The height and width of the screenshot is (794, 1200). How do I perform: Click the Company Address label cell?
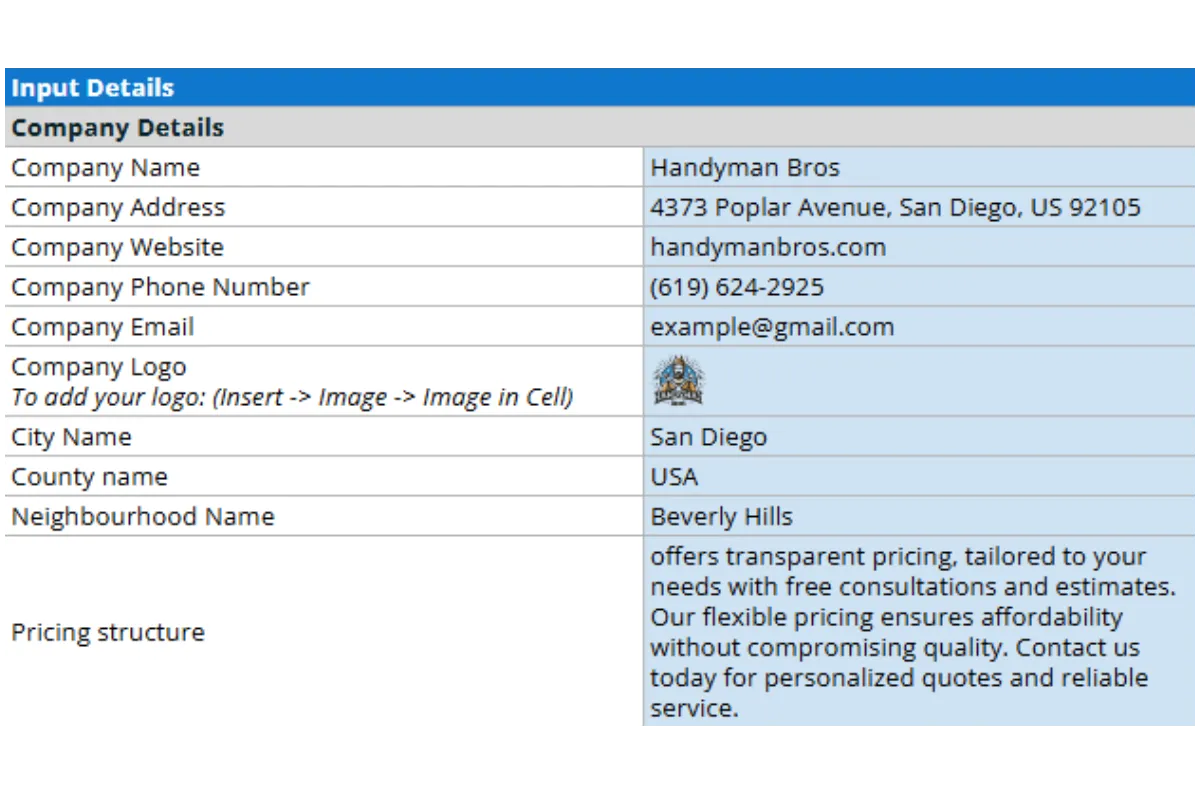(x=324, y=207)
